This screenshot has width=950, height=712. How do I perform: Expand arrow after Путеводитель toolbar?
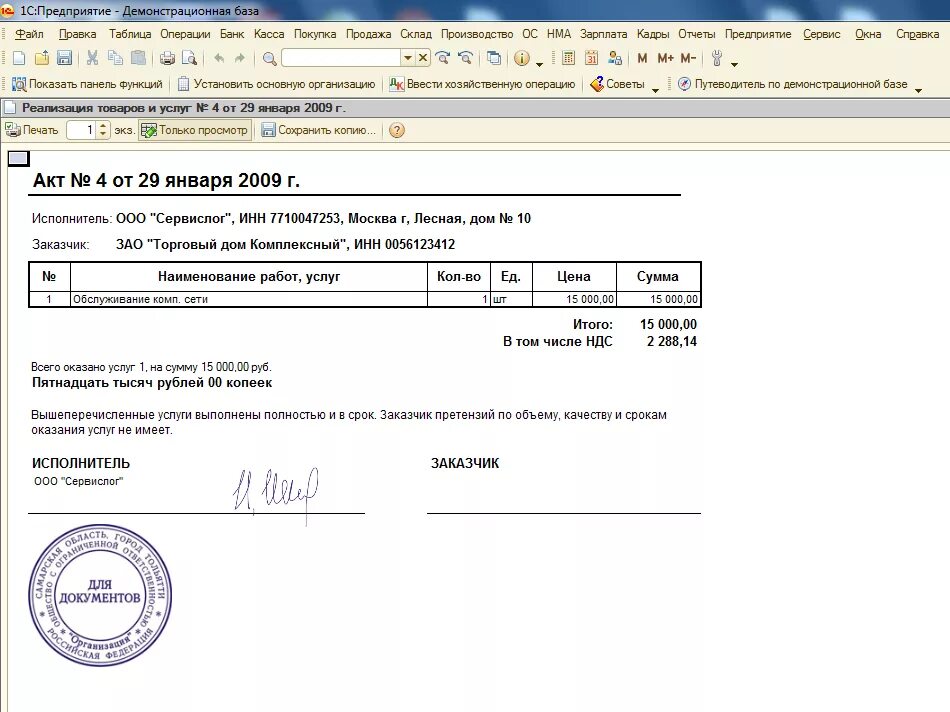[x=918, y=90]
